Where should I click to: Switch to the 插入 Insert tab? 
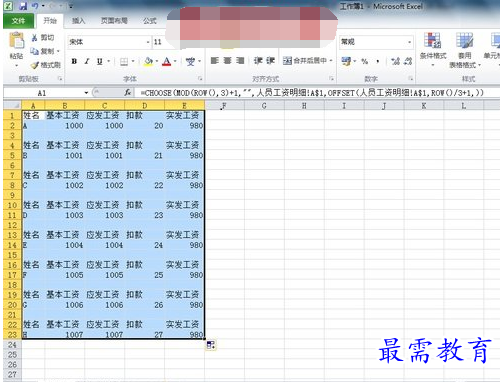point(79,21)
